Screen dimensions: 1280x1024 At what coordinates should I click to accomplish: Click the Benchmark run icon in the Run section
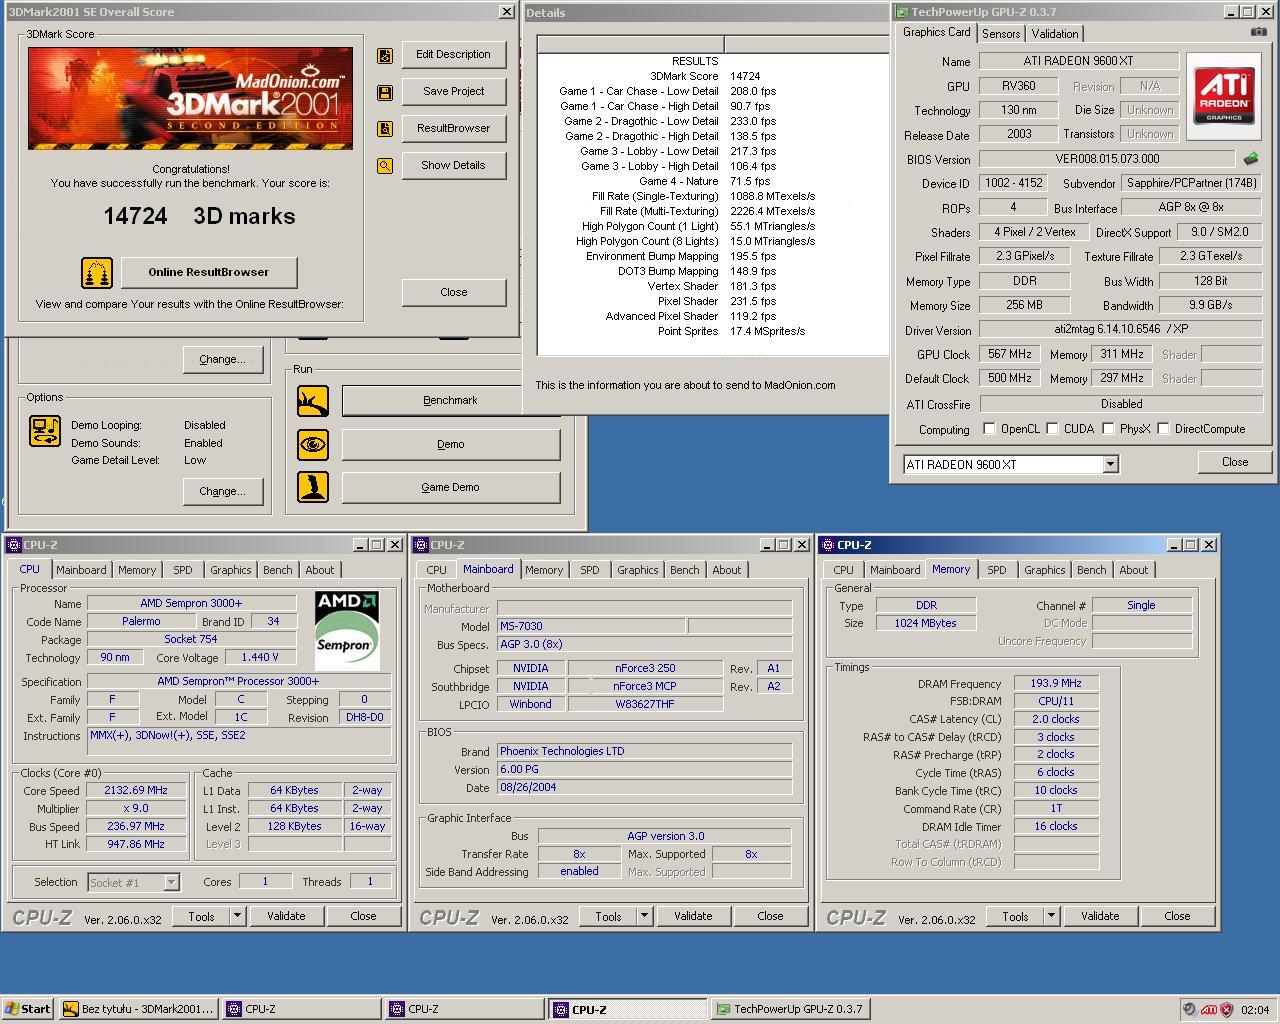click(x=312, y=399)
